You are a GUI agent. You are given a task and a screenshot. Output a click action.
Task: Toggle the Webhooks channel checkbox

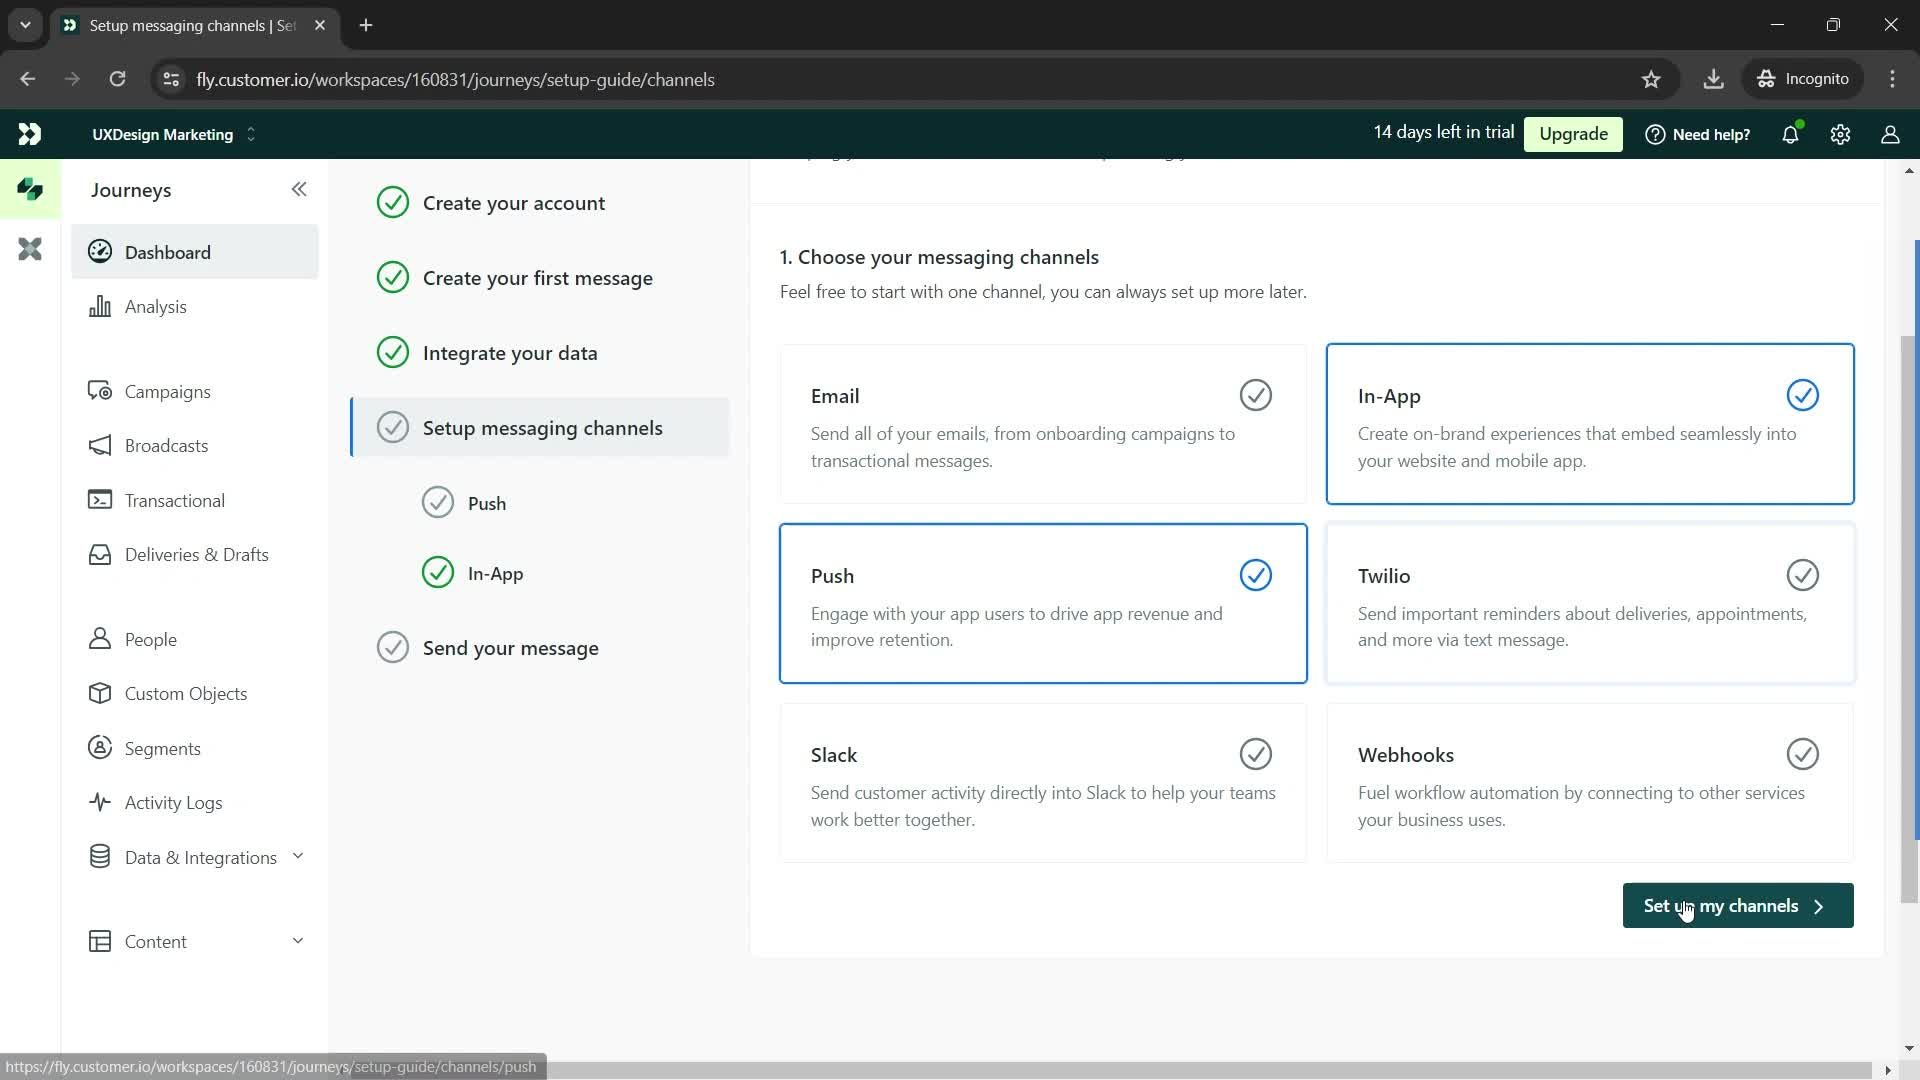[x=1803, y=754]
